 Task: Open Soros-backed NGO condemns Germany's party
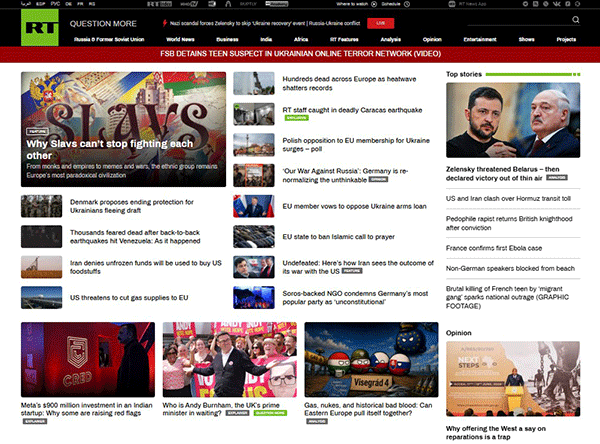coord(355,298)
